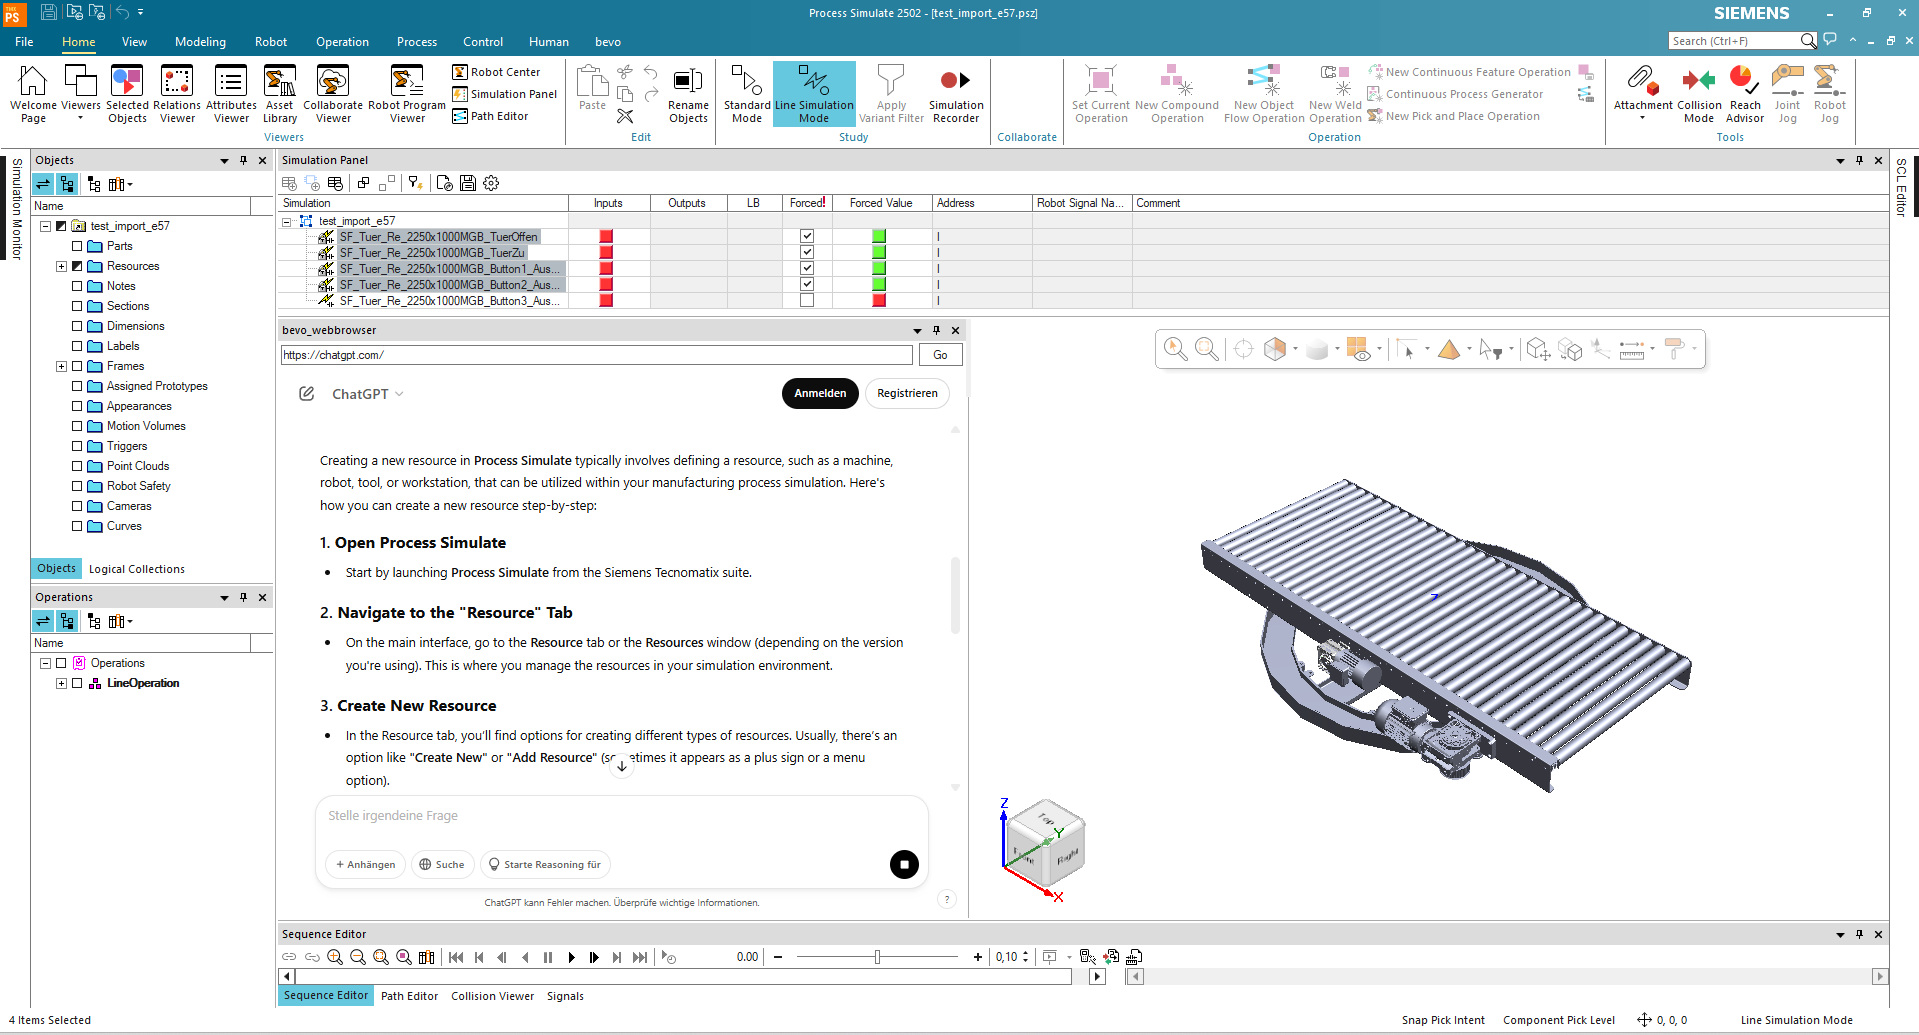1919x1035 pixels.
Task: Toggle Forced checkbox for TuerZu signal
Action: 807,253
